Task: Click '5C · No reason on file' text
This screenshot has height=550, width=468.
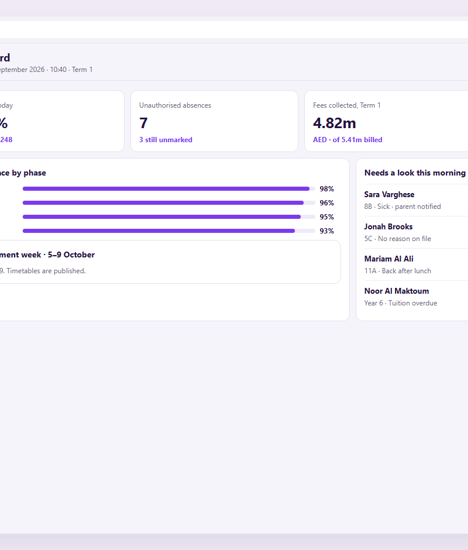Action: [x=397, y=239]
